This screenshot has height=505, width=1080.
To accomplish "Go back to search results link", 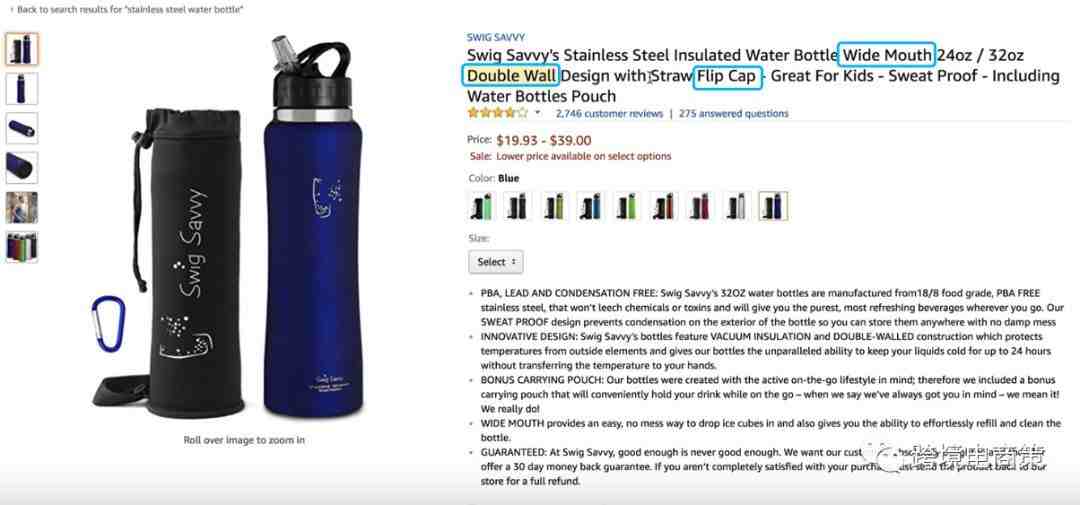I will (x=126, y=9).
